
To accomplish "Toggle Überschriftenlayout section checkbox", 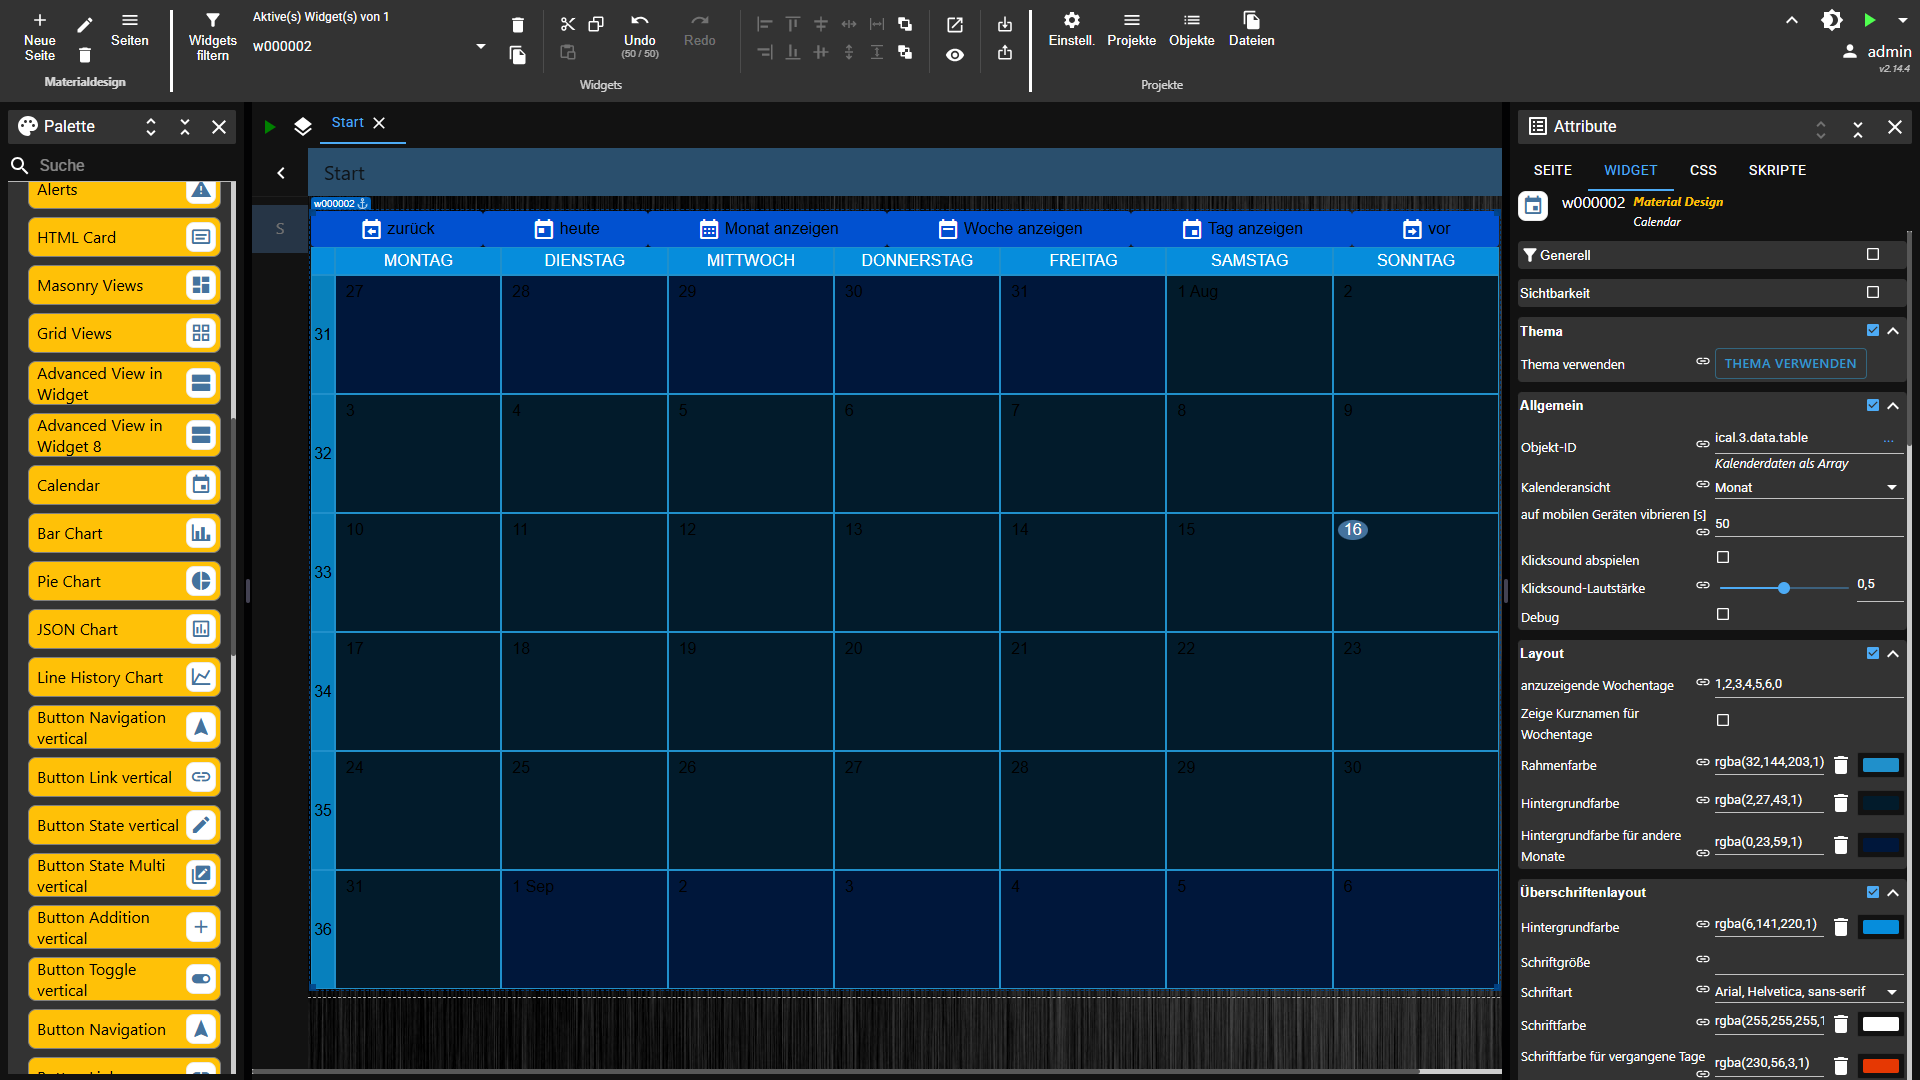I will click(x=1873, y=892).
